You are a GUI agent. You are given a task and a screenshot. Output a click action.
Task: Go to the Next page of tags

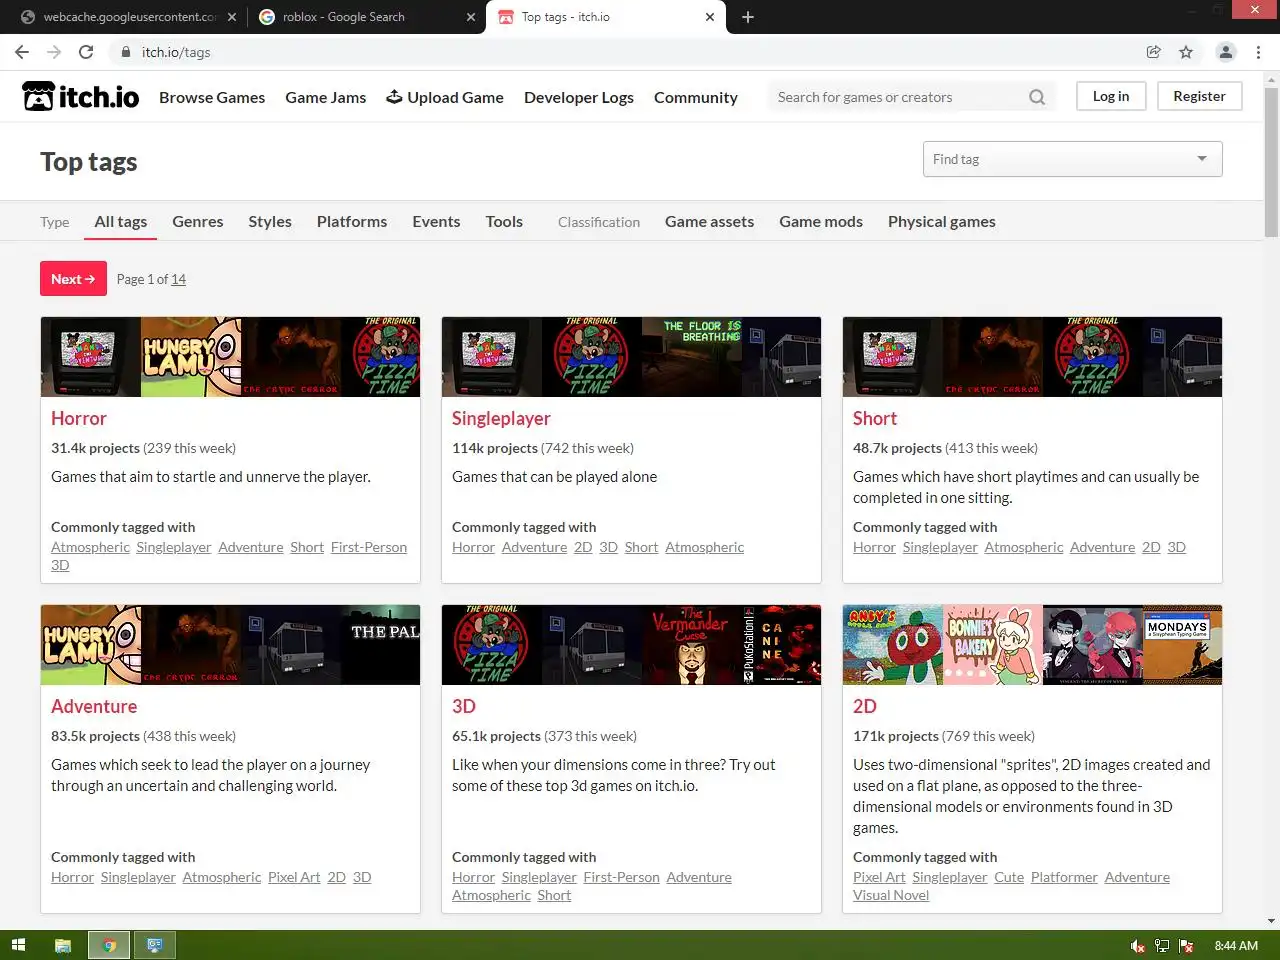point(73,279)
